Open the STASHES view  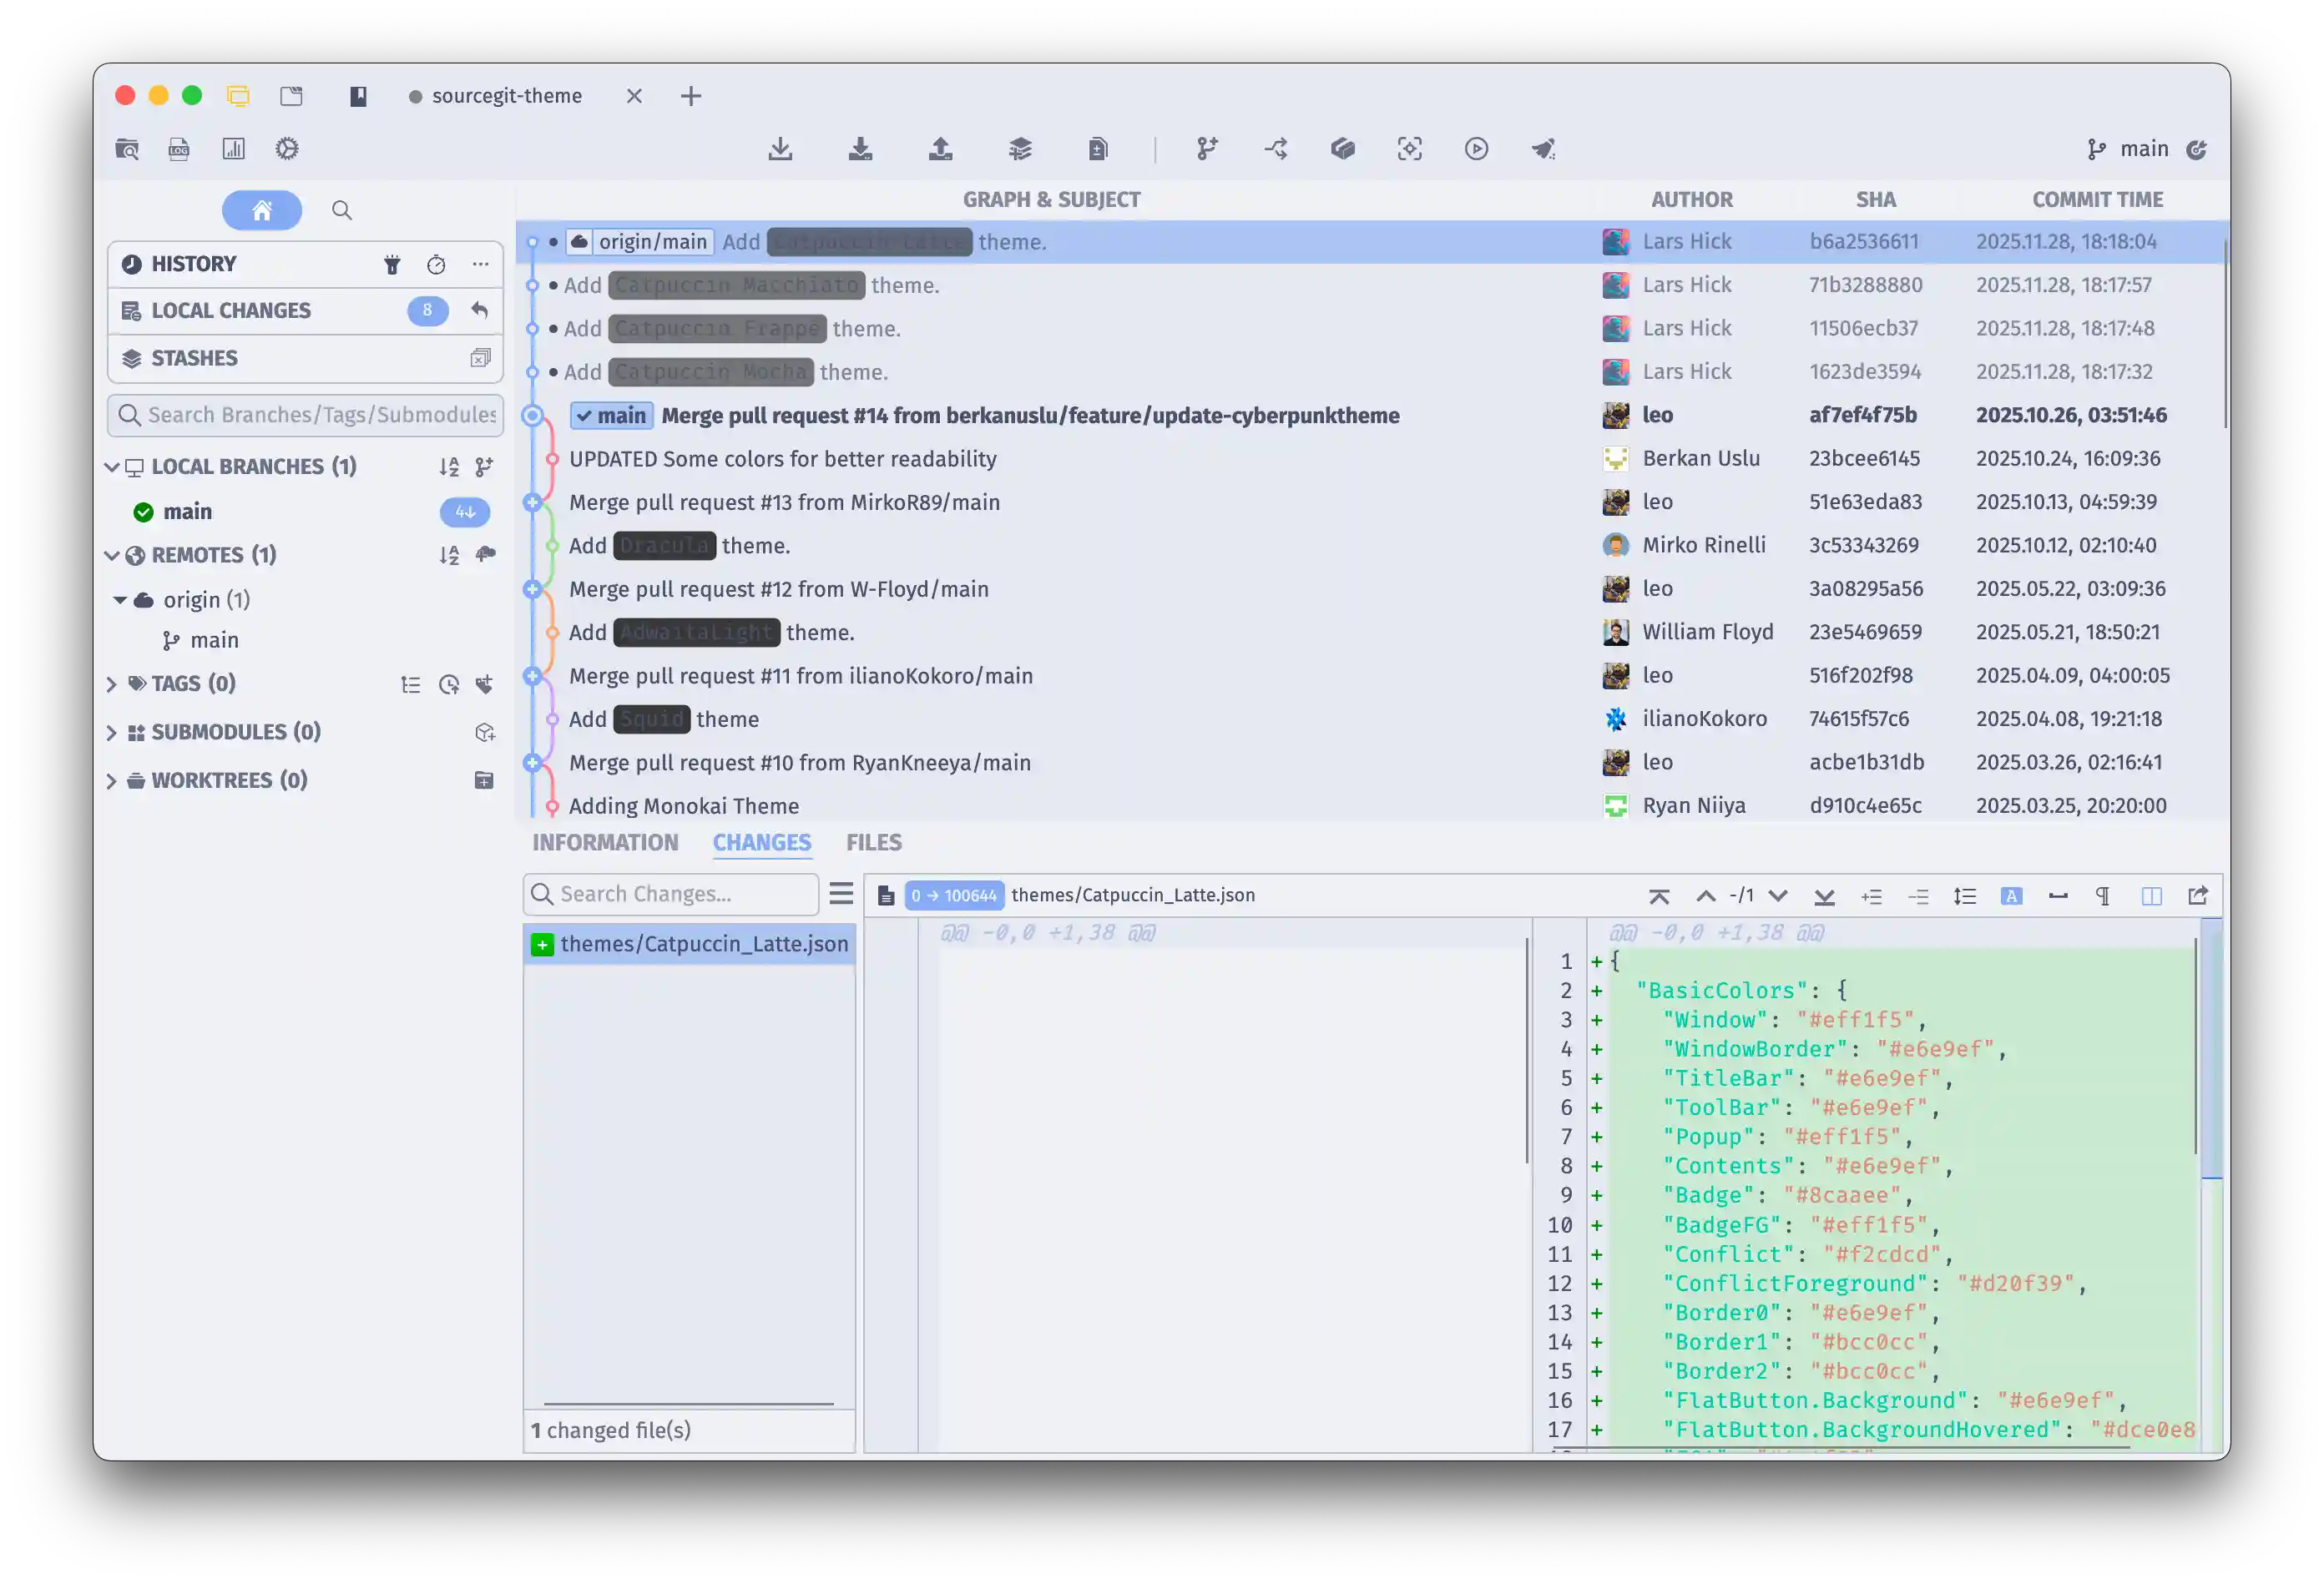(195, 358)
